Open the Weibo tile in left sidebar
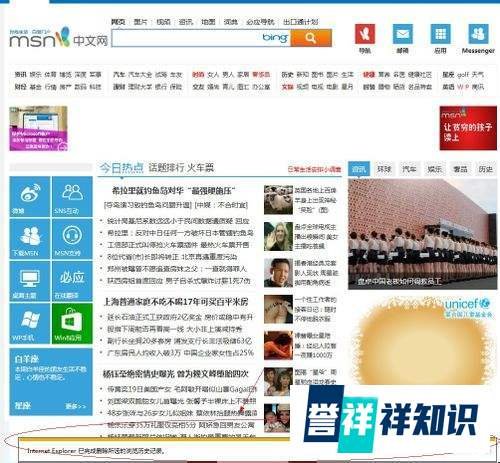The height and width of the screenshot is (463, 500). pos(30,197)
